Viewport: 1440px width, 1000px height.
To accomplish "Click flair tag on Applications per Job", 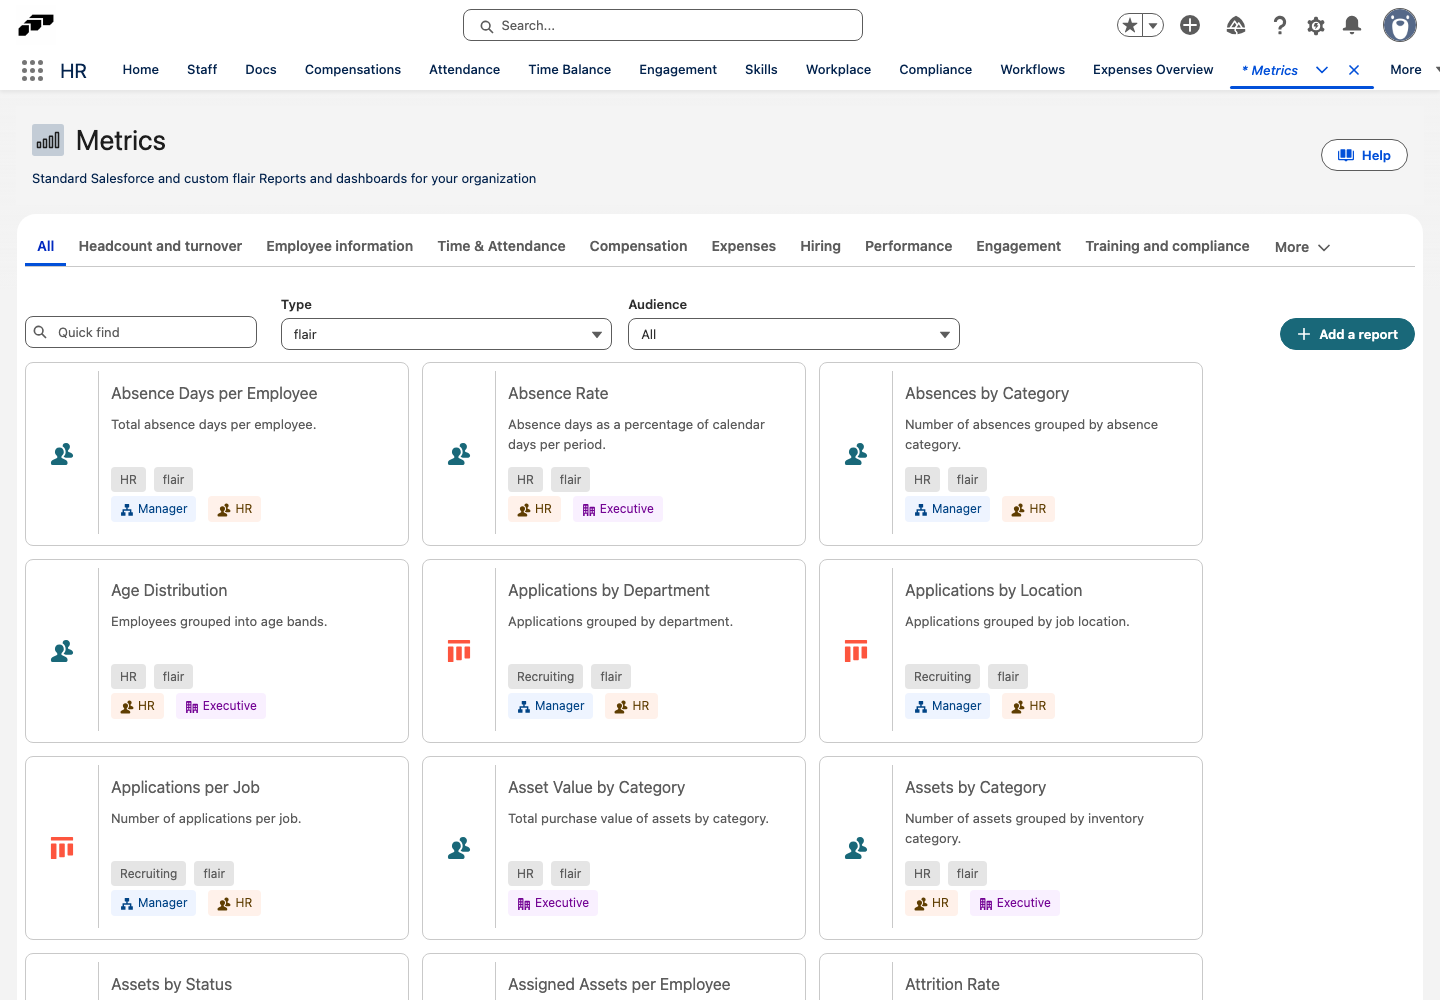I will [x=214, y=874].
